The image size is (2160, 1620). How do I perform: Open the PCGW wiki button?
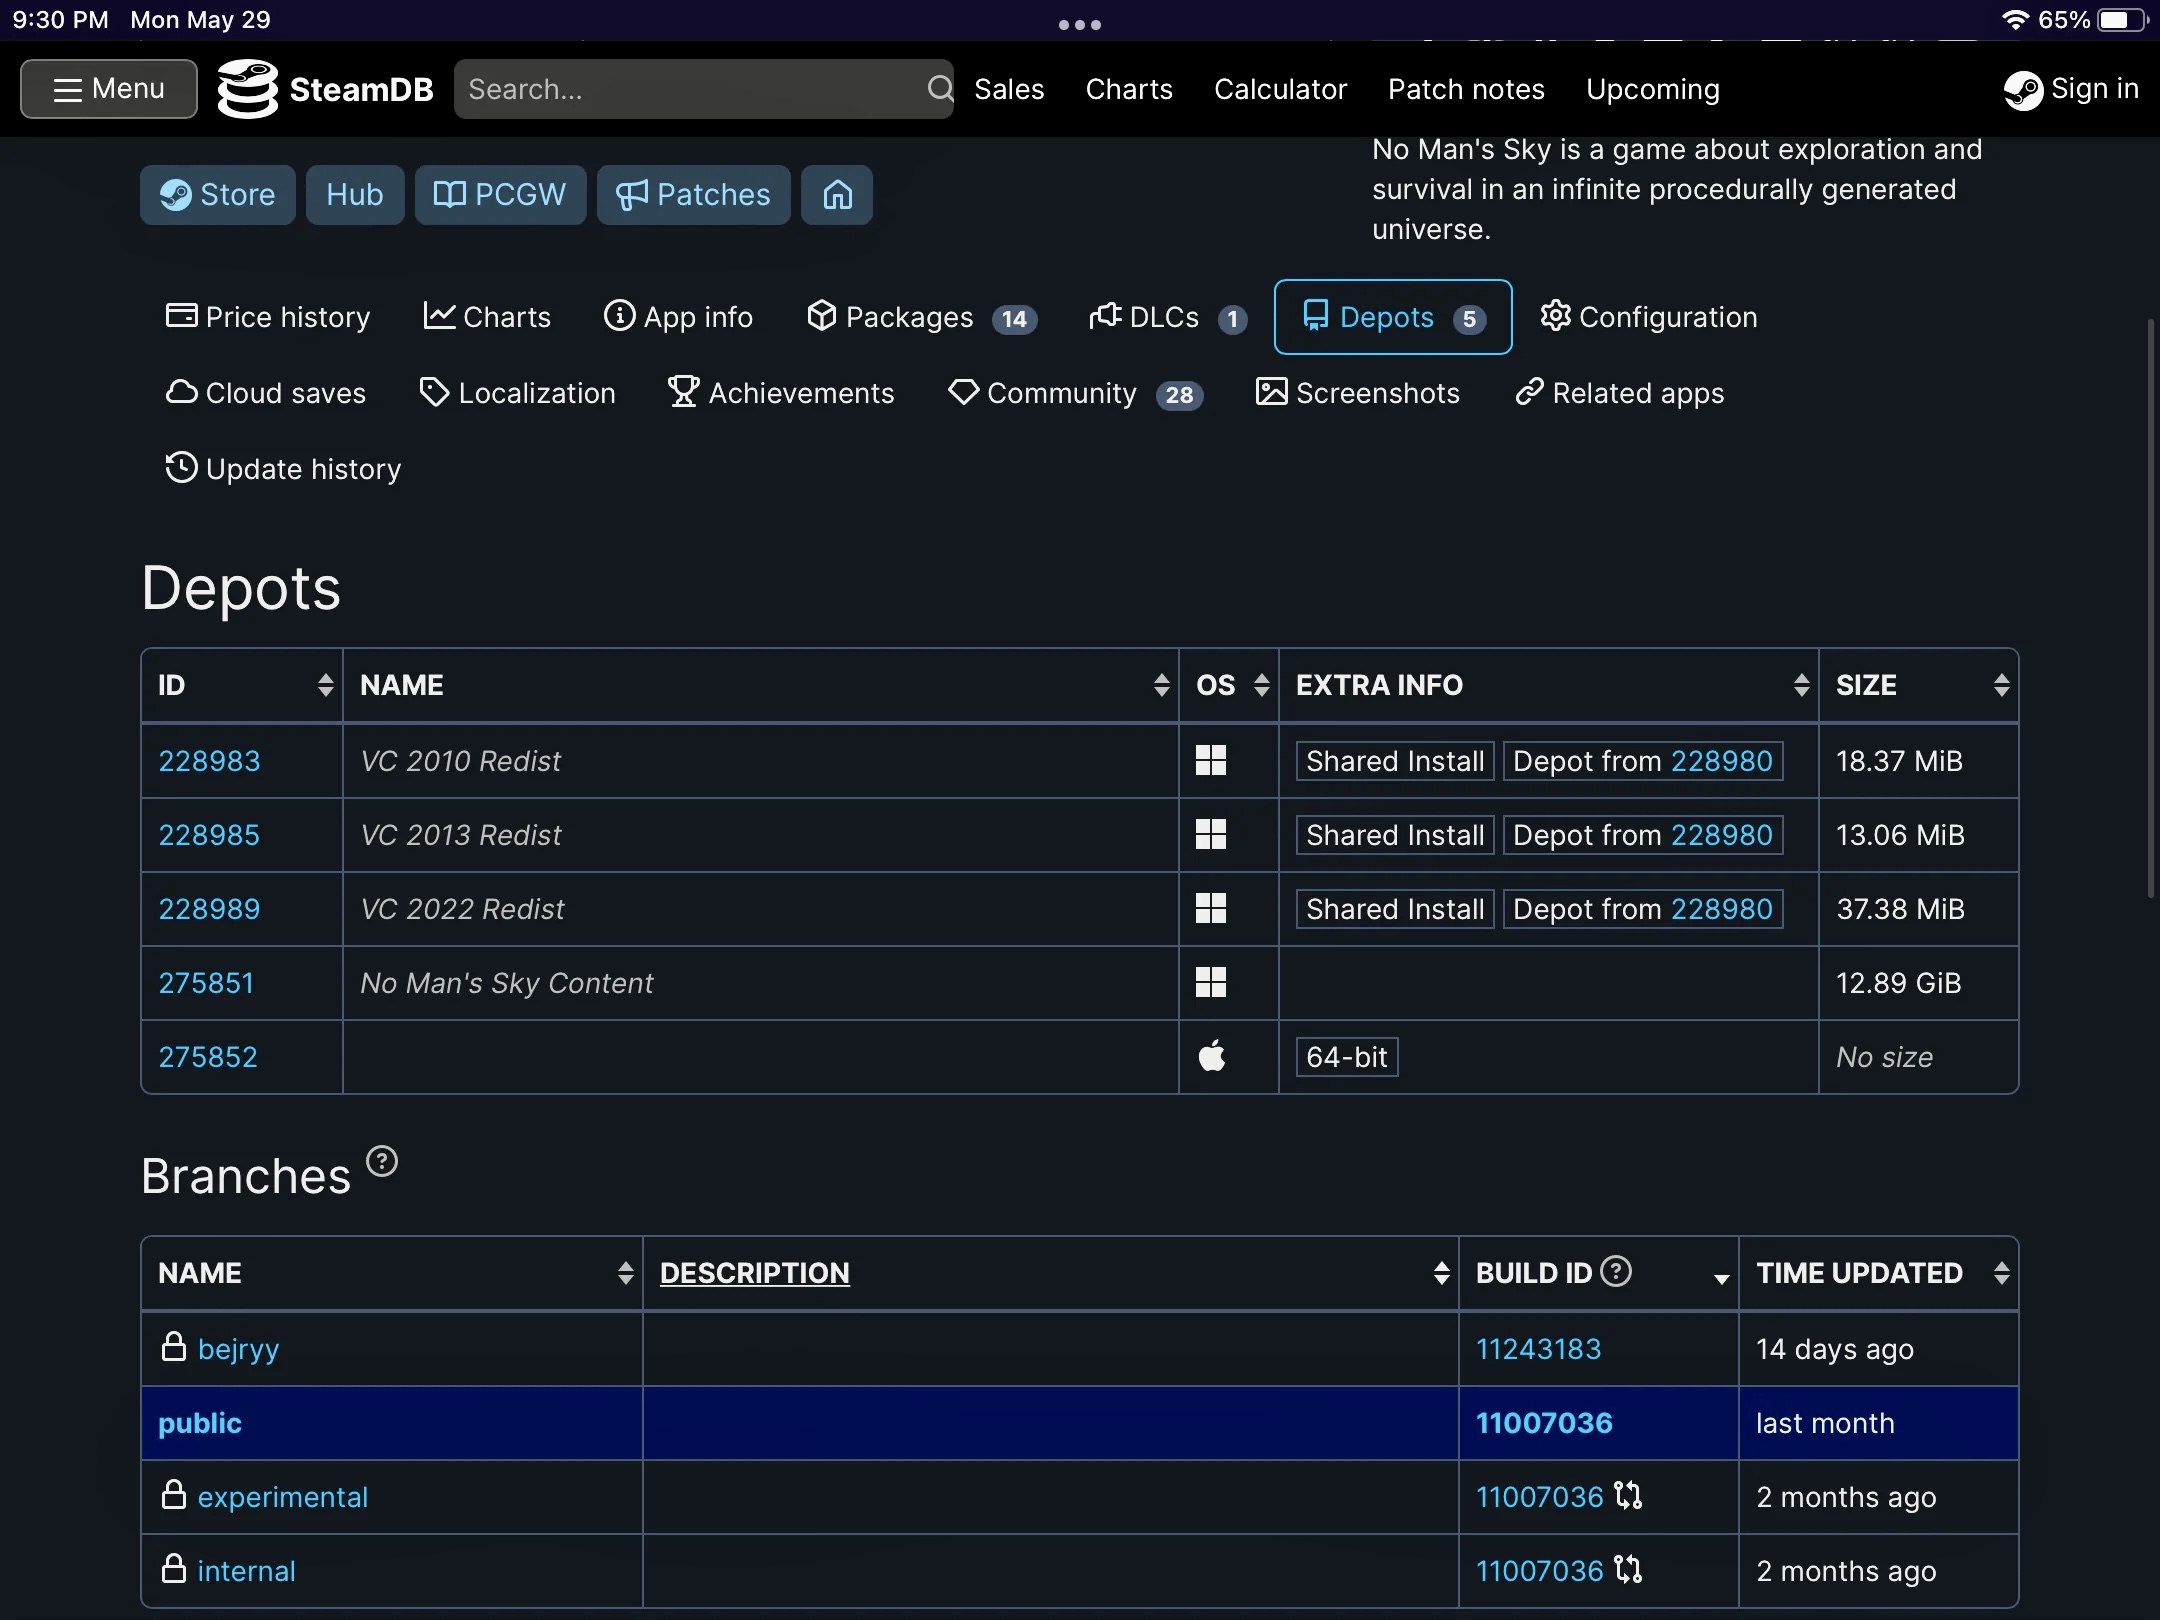click(500, 195)
